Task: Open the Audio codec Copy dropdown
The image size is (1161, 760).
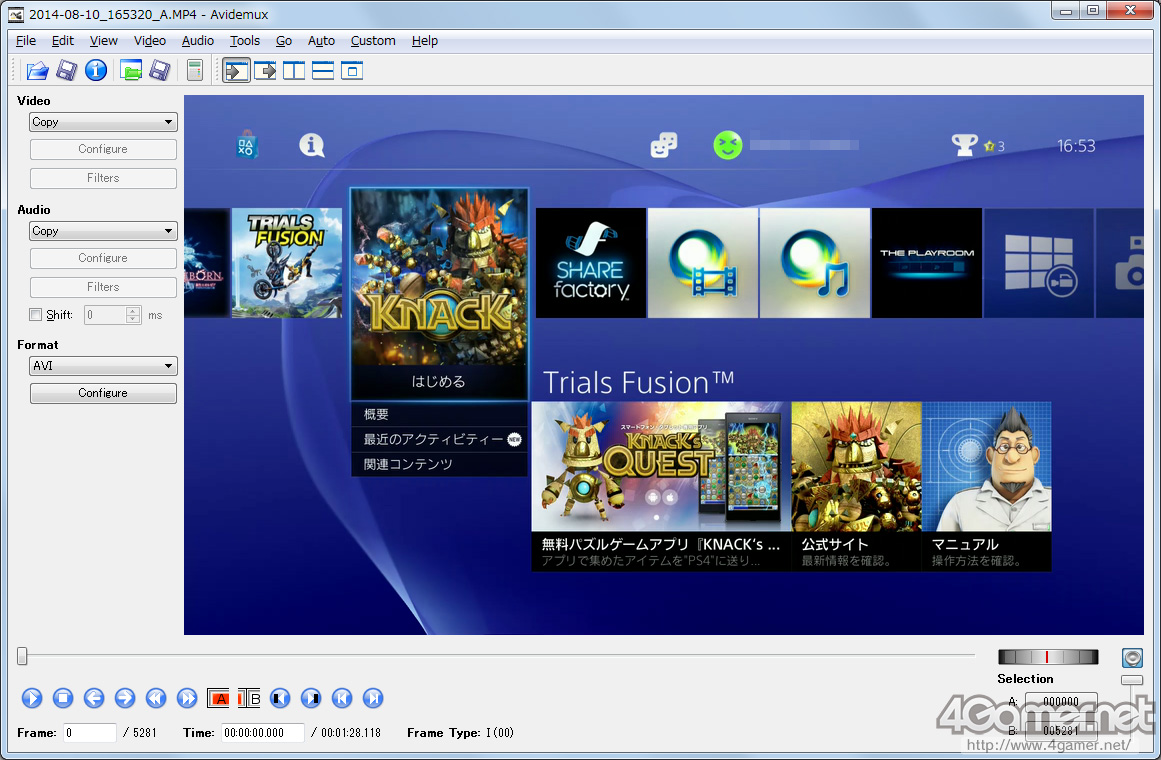Action: [103, 231]
